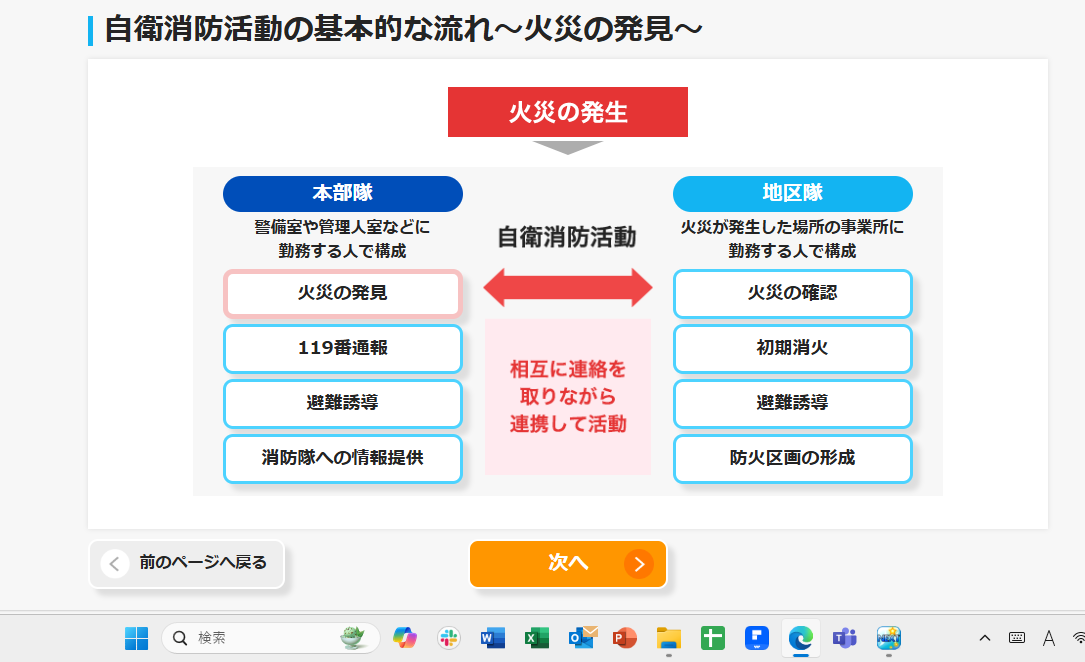Switch to Microsoft Edge in taskbar
Viewport: 1085px width, 662px height.
click(x=800, y=638)
